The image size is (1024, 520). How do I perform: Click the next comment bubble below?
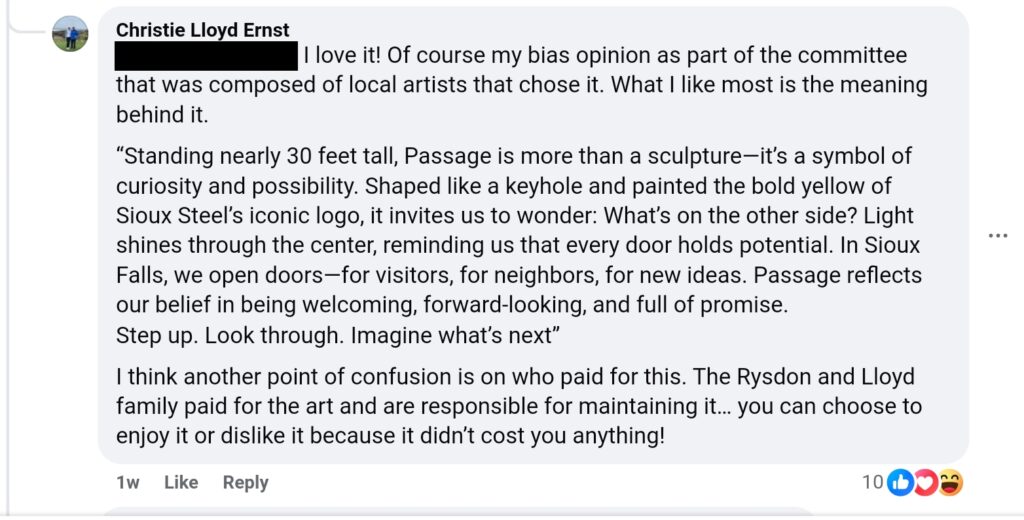click(457, 513)
